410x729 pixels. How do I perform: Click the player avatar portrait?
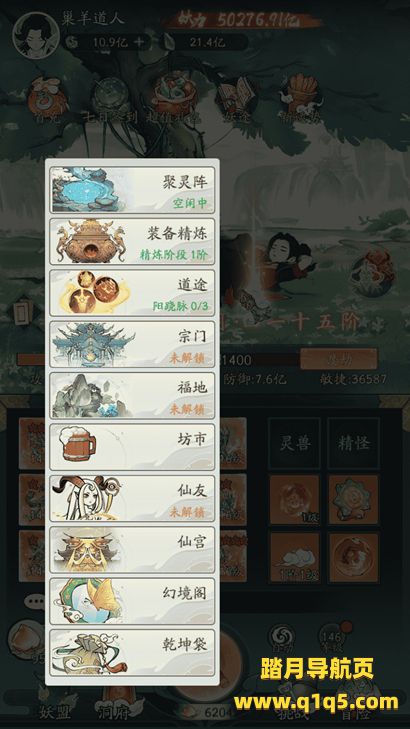pyautogui.click(x=36, y=35)
